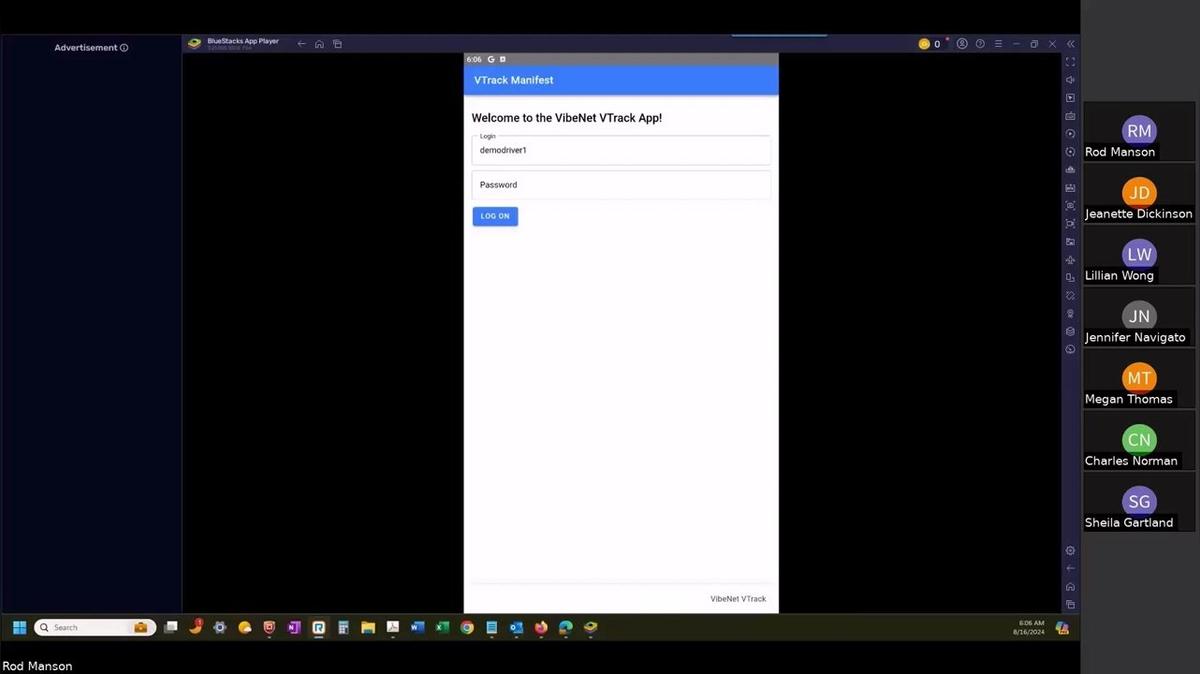This screenshot has height=674, width=1200.
Task: Open the account profile icon in the title bar
Action: click(962, 43)
